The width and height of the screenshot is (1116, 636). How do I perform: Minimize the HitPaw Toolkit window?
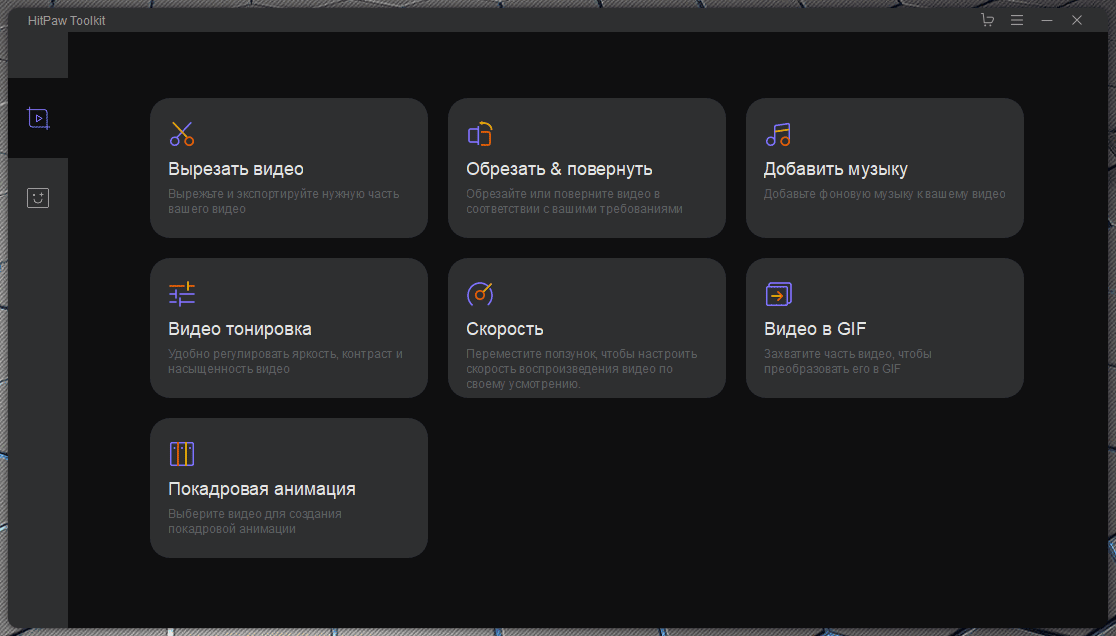[1047, 20]
